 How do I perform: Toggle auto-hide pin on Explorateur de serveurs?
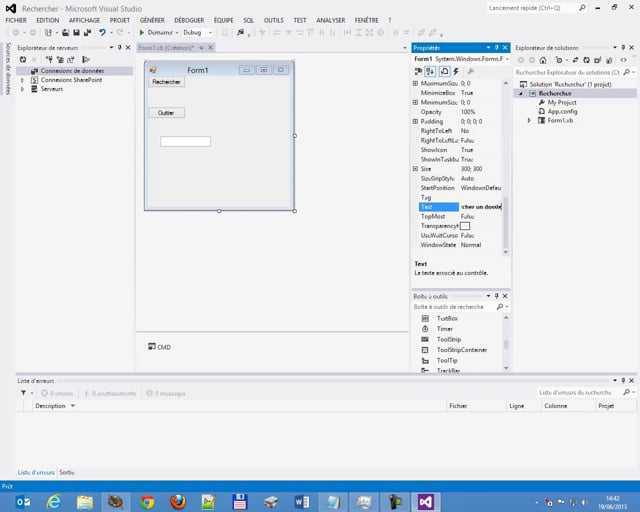(120, 48)
